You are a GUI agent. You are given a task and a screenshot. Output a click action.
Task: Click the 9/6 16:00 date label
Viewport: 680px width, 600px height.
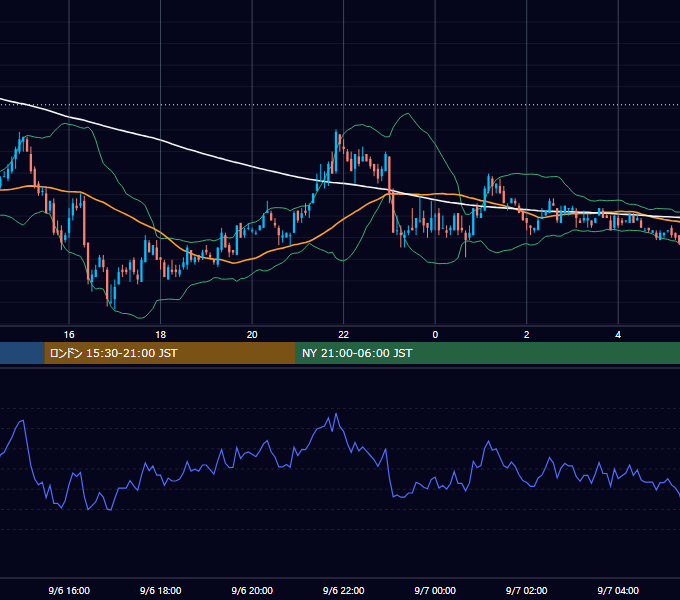tap(69, 590)
